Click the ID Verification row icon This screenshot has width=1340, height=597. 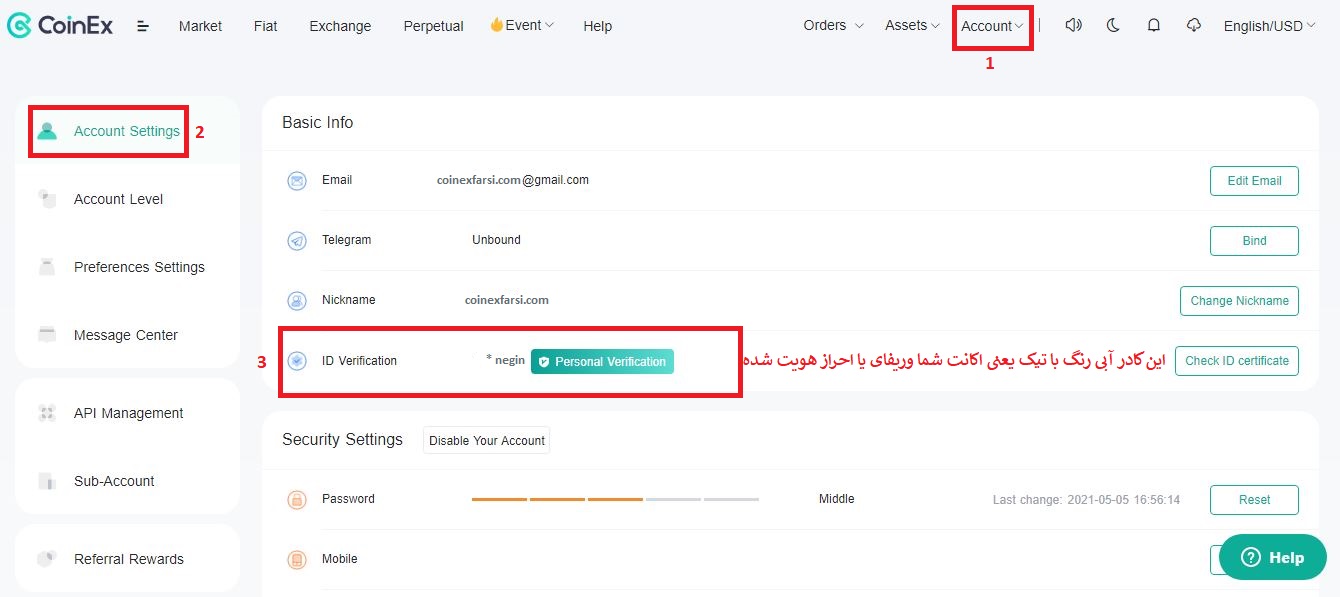click(x=297, y=361)
